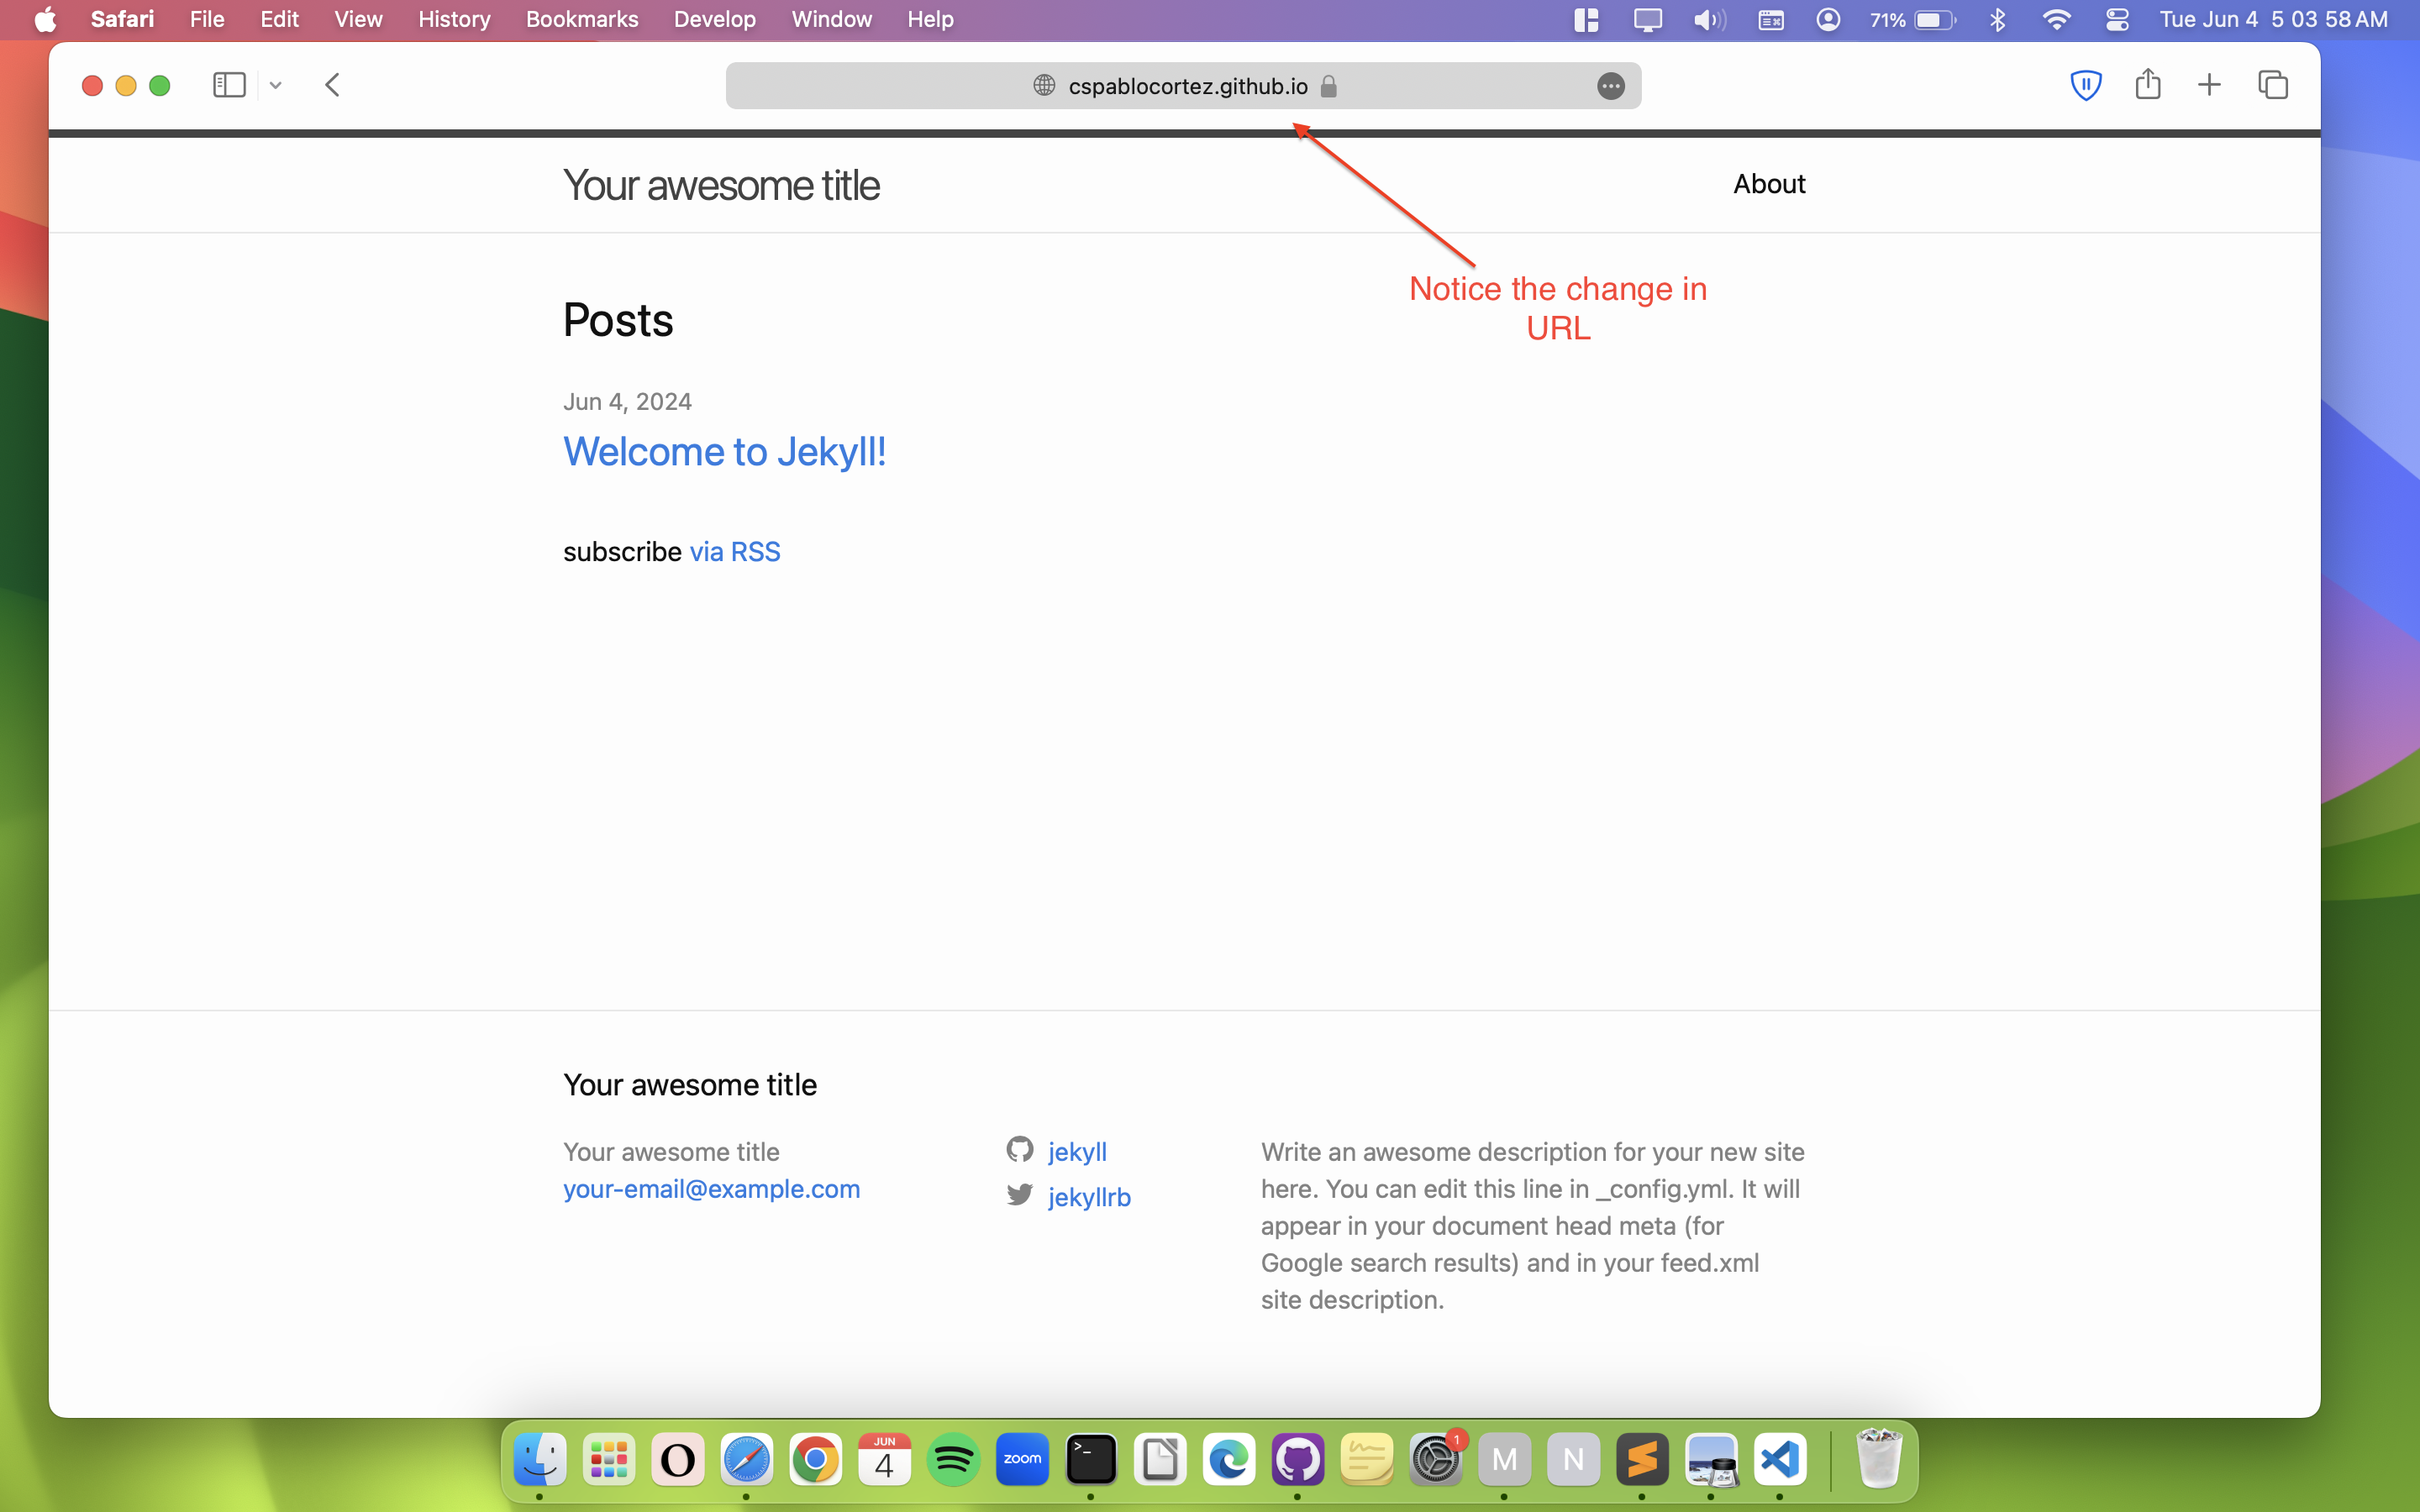Open the Safari menu
This screenshot has height=1512, width=2420.
click(122, 19)
